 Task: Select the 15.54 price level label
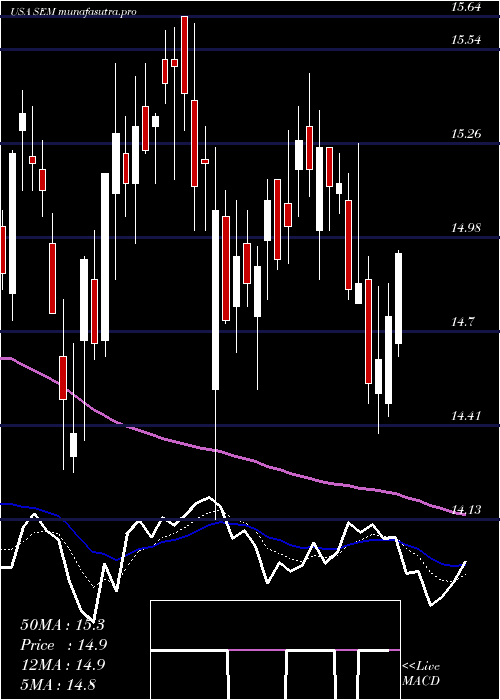tap(466, 40)
